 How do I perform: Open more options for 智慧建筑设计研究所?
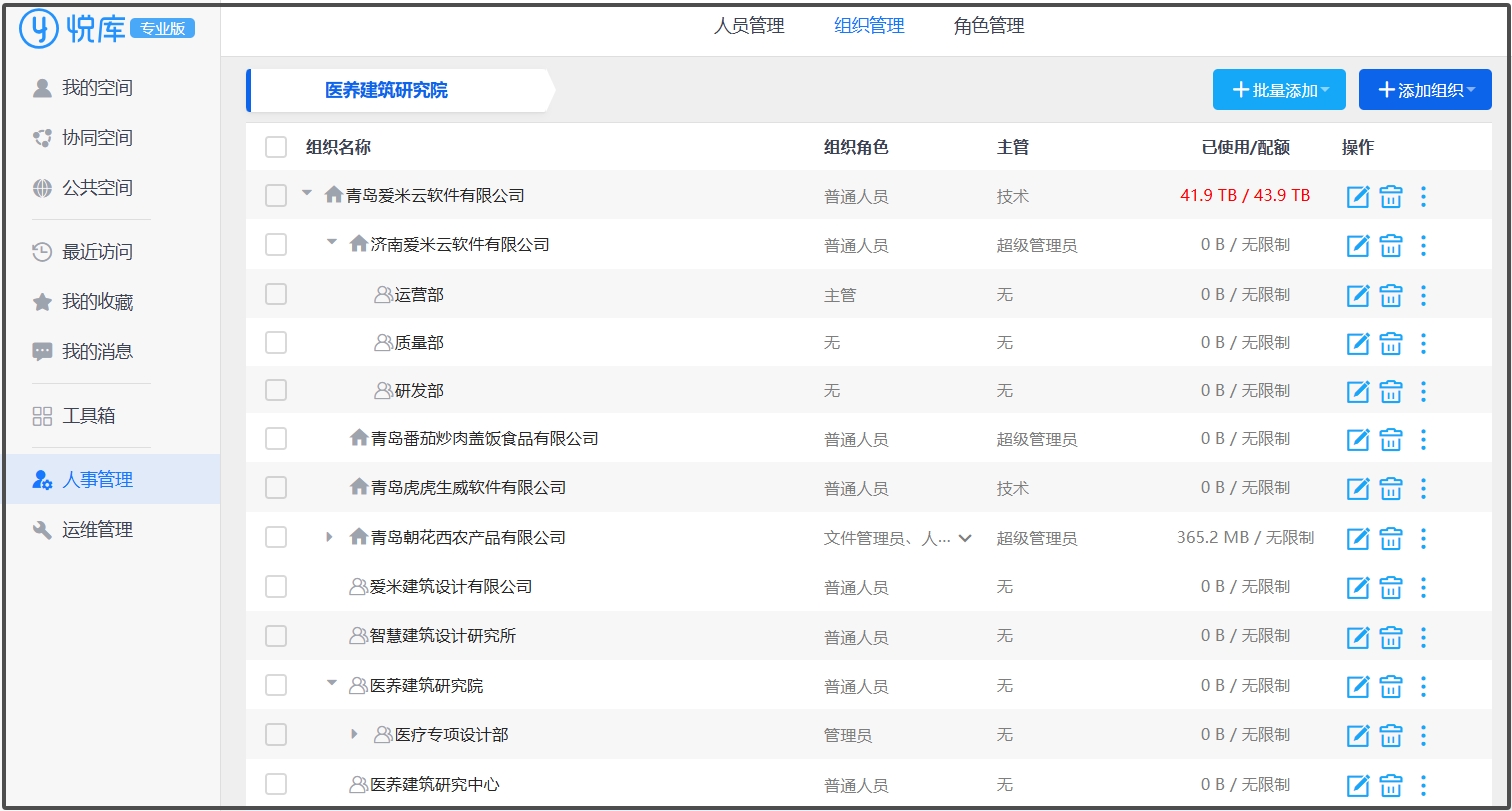pos(1424,636)
